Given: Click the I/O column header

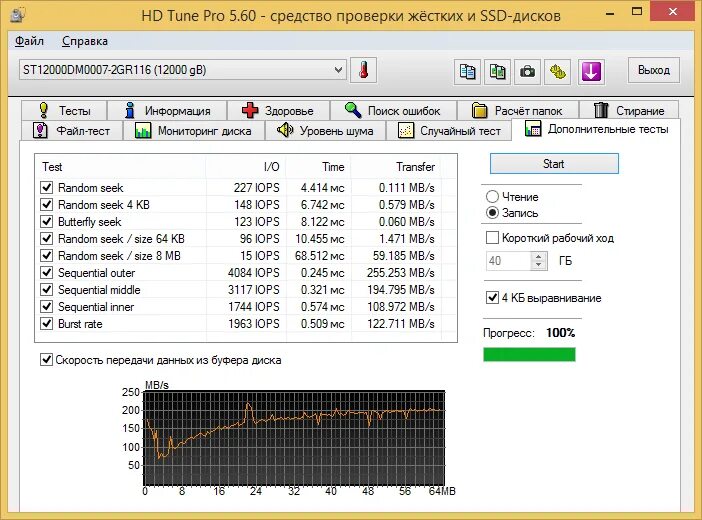Looking at the screenshot, I should pyautogui.click(x=246, y=167).
